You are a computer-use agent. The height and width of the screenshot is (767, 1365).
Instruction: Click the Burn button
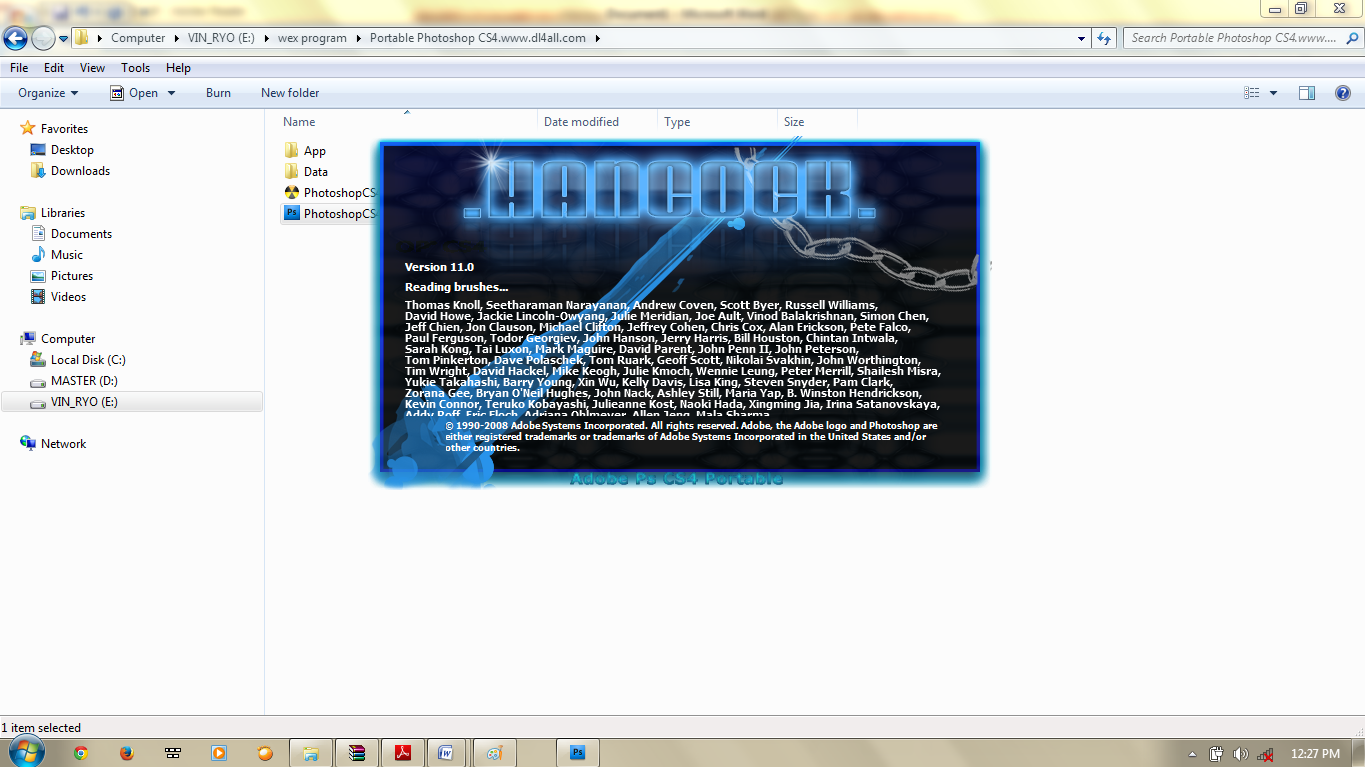(218, 93)
